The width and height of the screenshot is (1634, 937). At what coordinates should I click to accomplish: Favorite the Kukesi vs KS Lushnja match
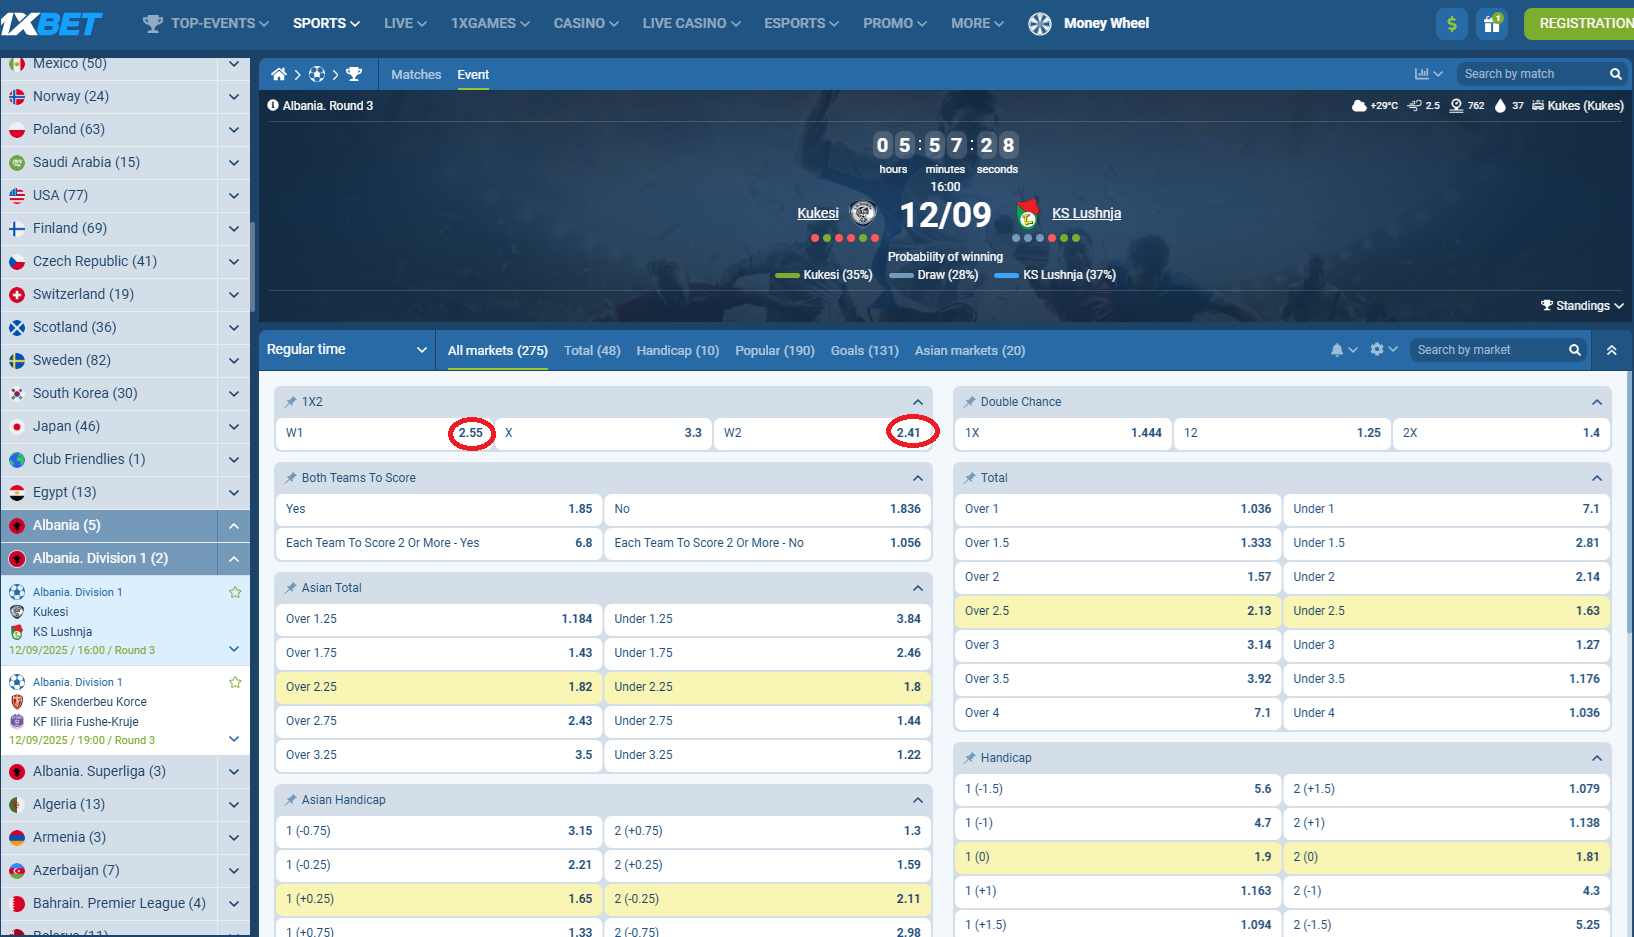point(235,592)
